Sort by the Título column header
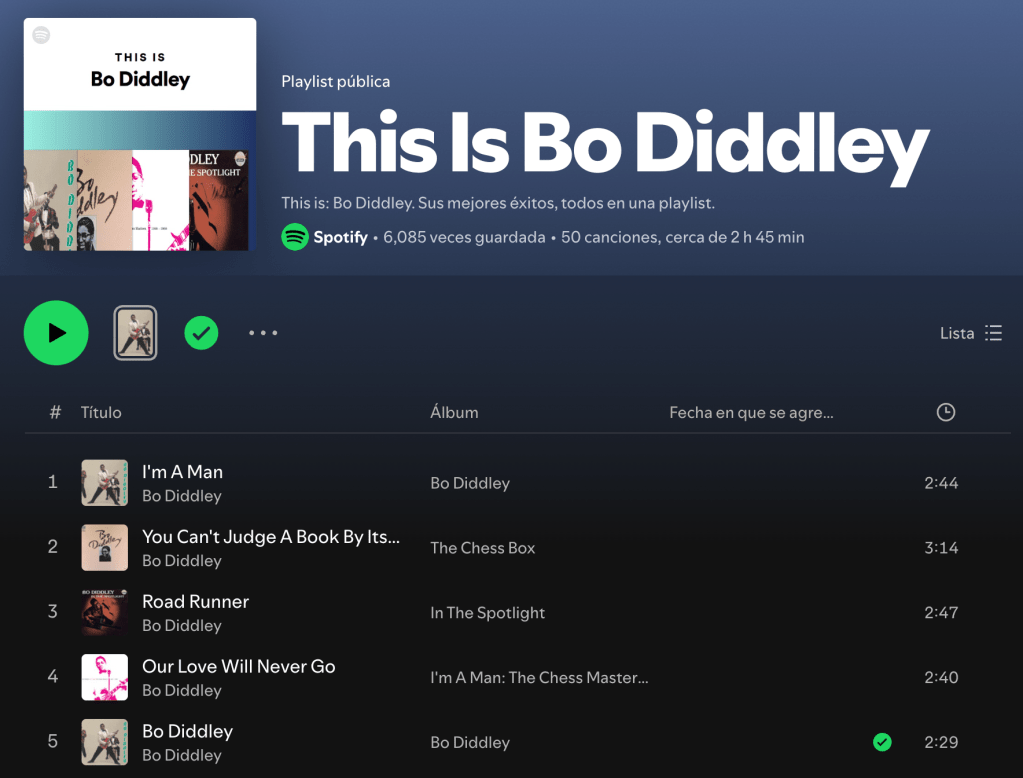1023x778 pixels. click(x=101, y=412)
